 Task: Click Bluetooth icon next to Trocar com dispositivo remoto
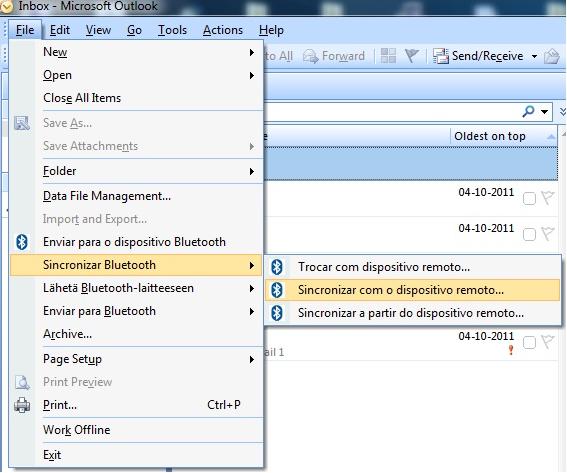pyautogui.click(x=277, y=267)
